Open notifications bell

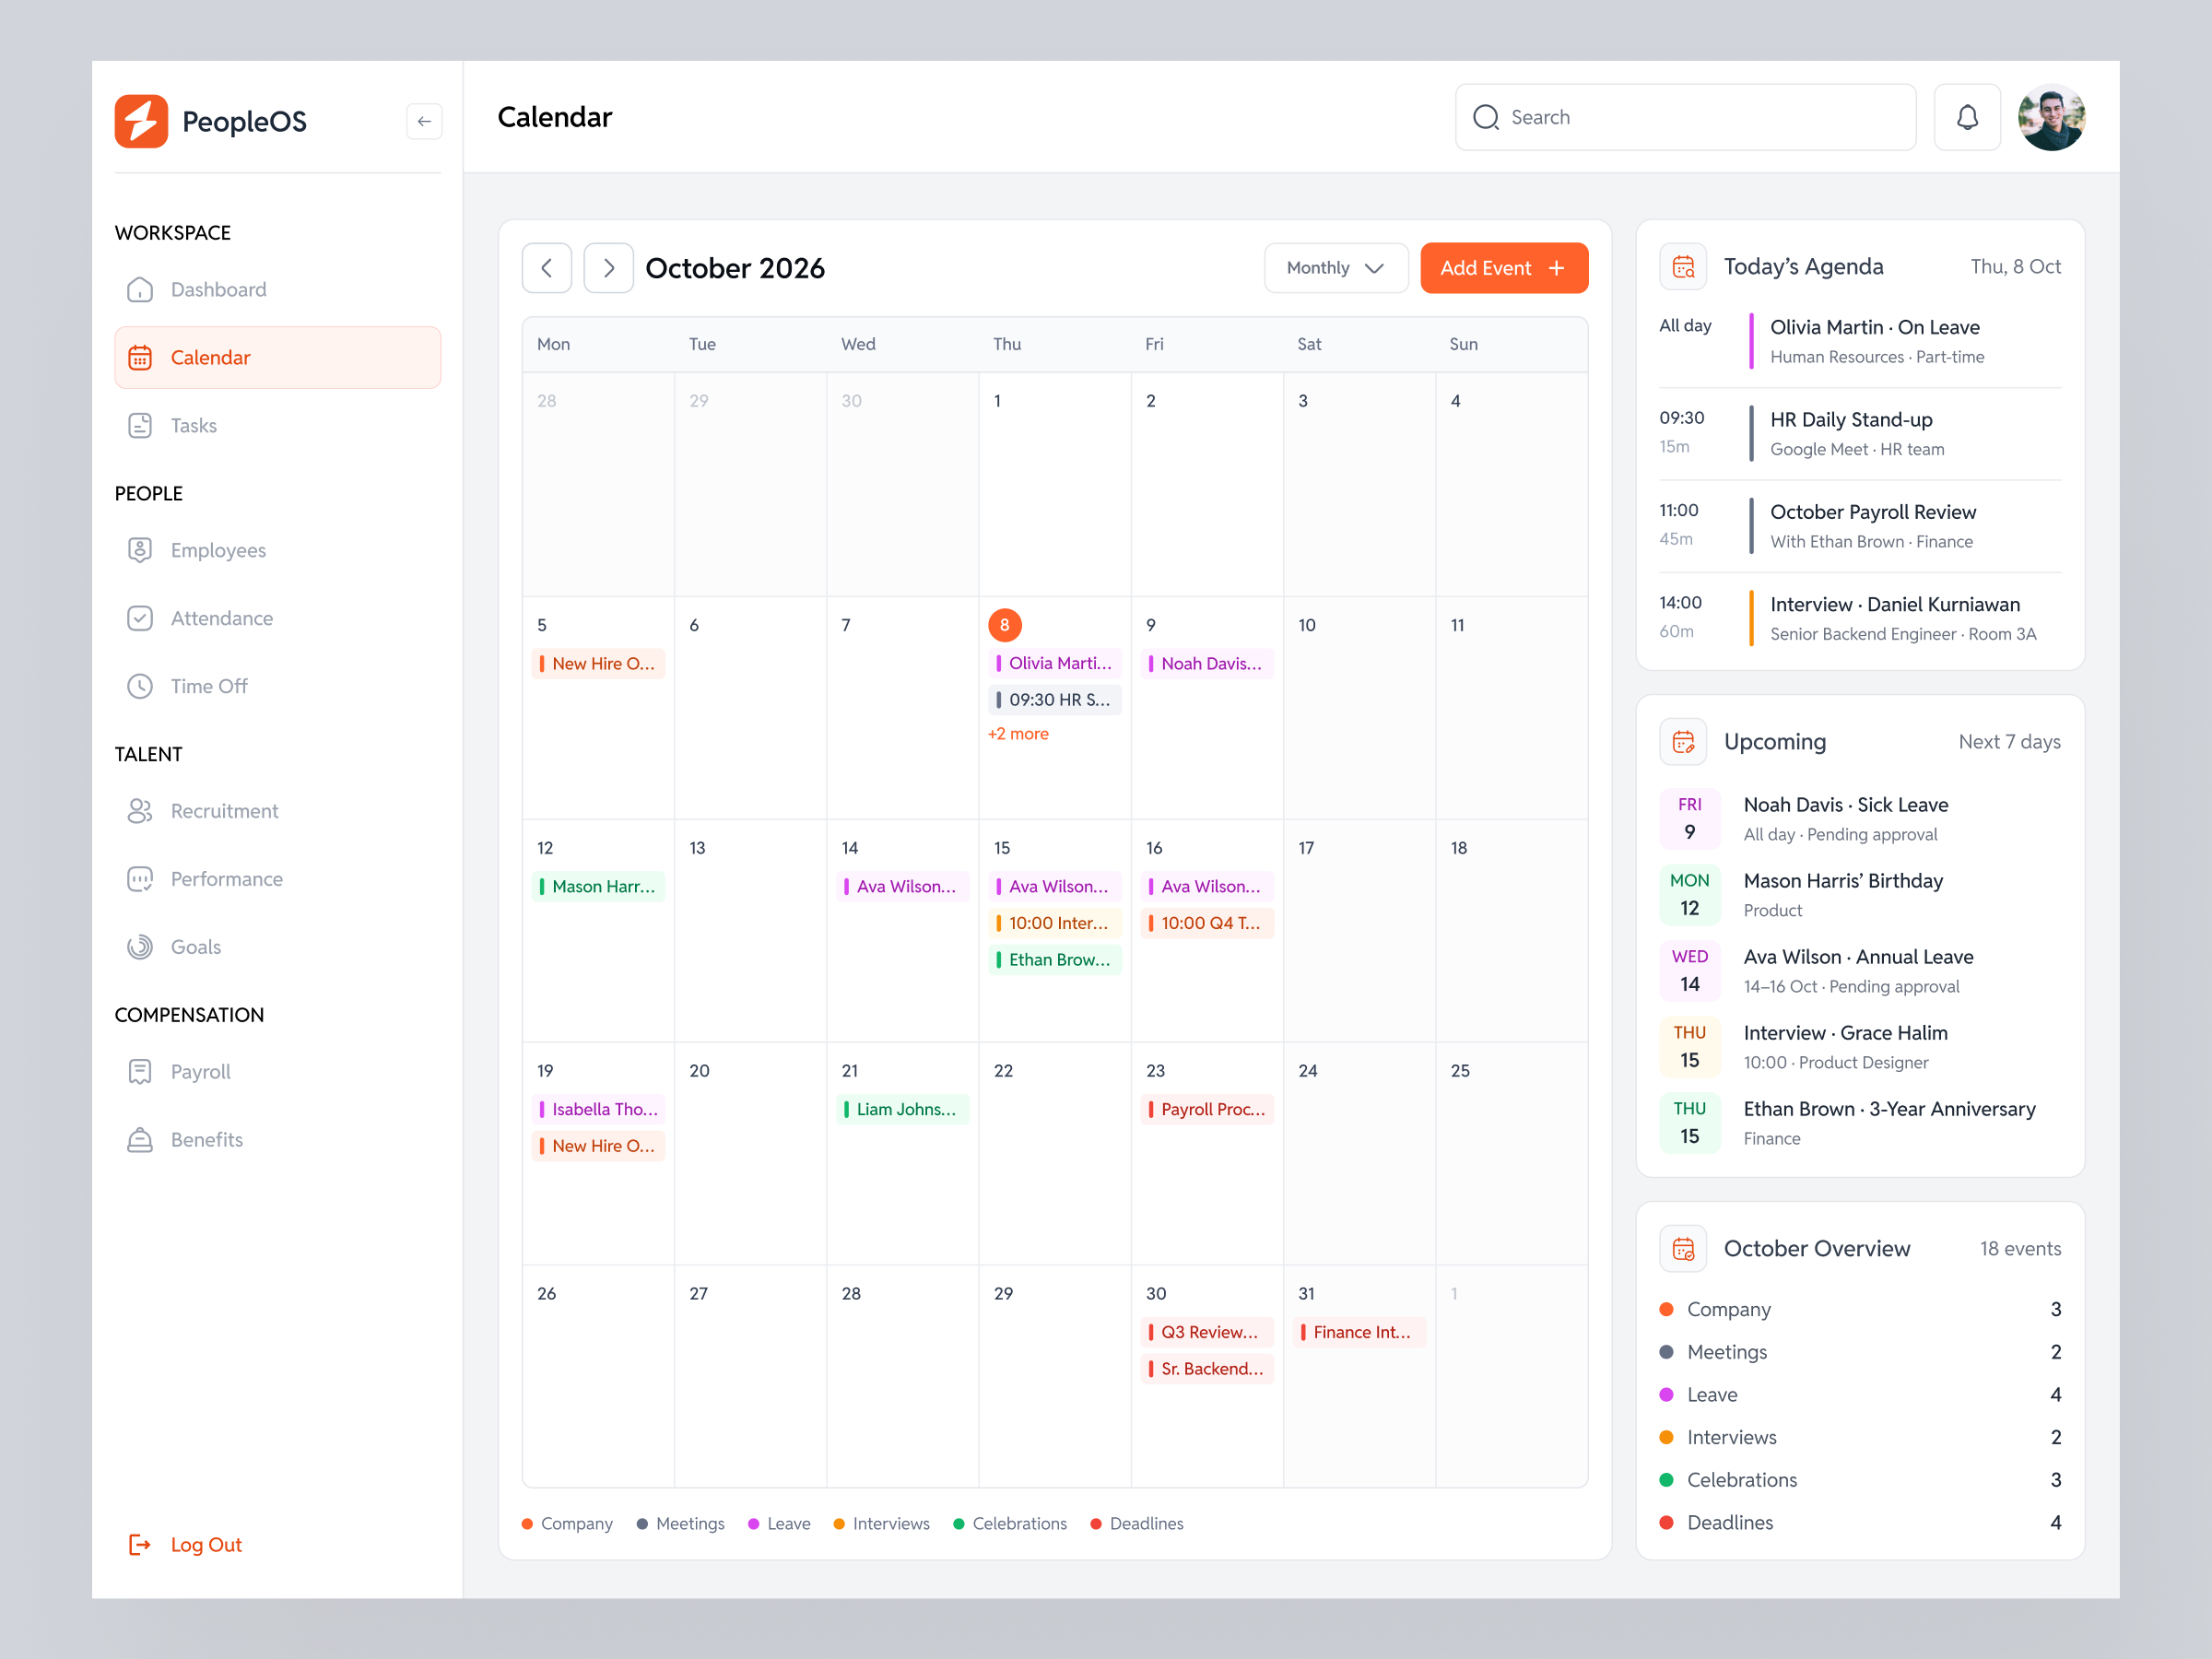tap(1967, 117)
